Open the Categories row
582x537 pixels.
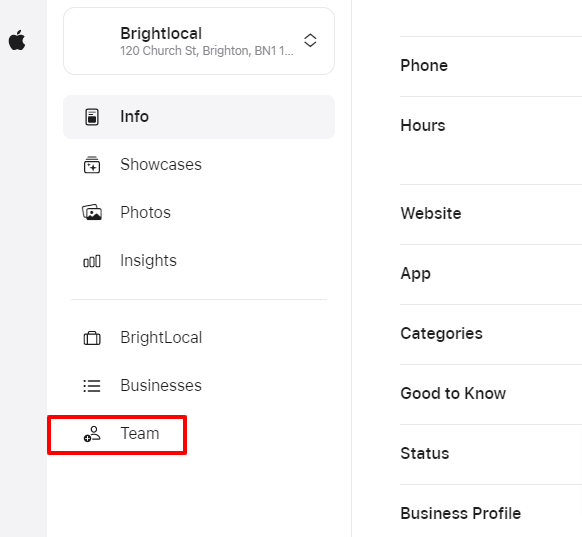(491, 334)
